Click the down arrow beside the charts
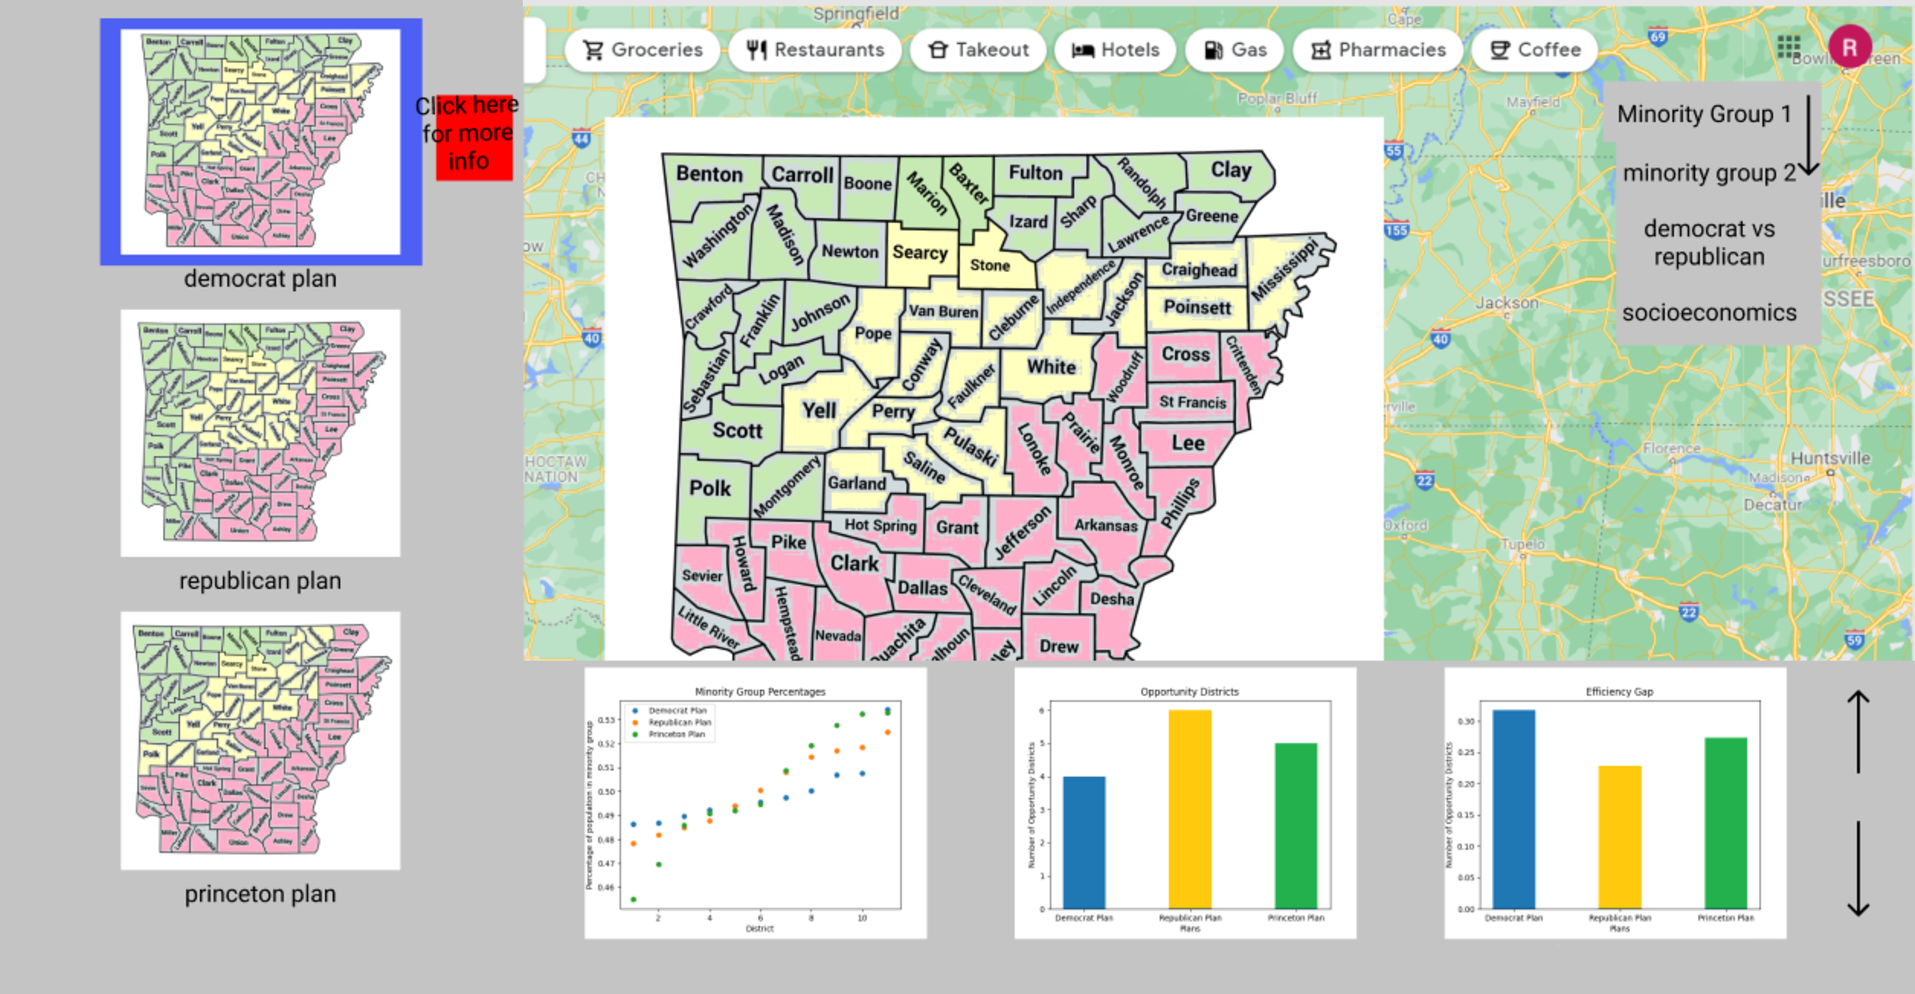Viewport: 1915px width, 994px height. point(1857,868)
